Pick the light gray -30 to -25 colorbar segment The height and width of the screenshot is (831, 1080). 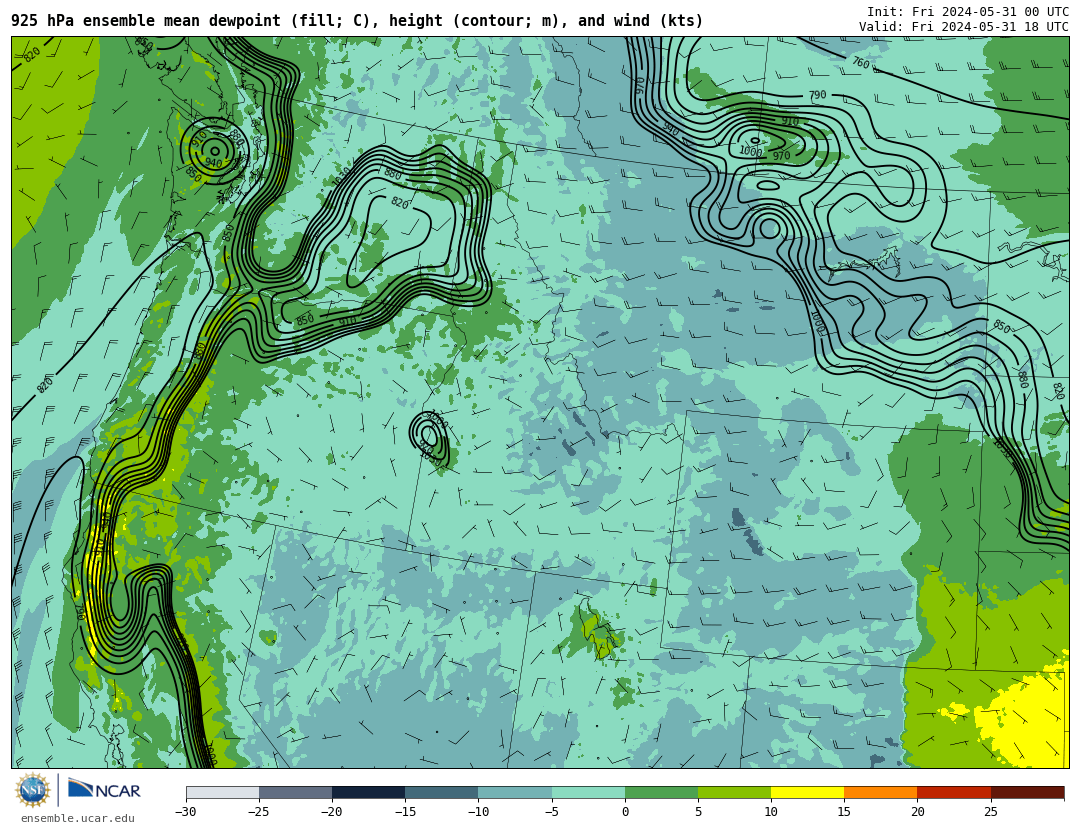tap(222, 793)
